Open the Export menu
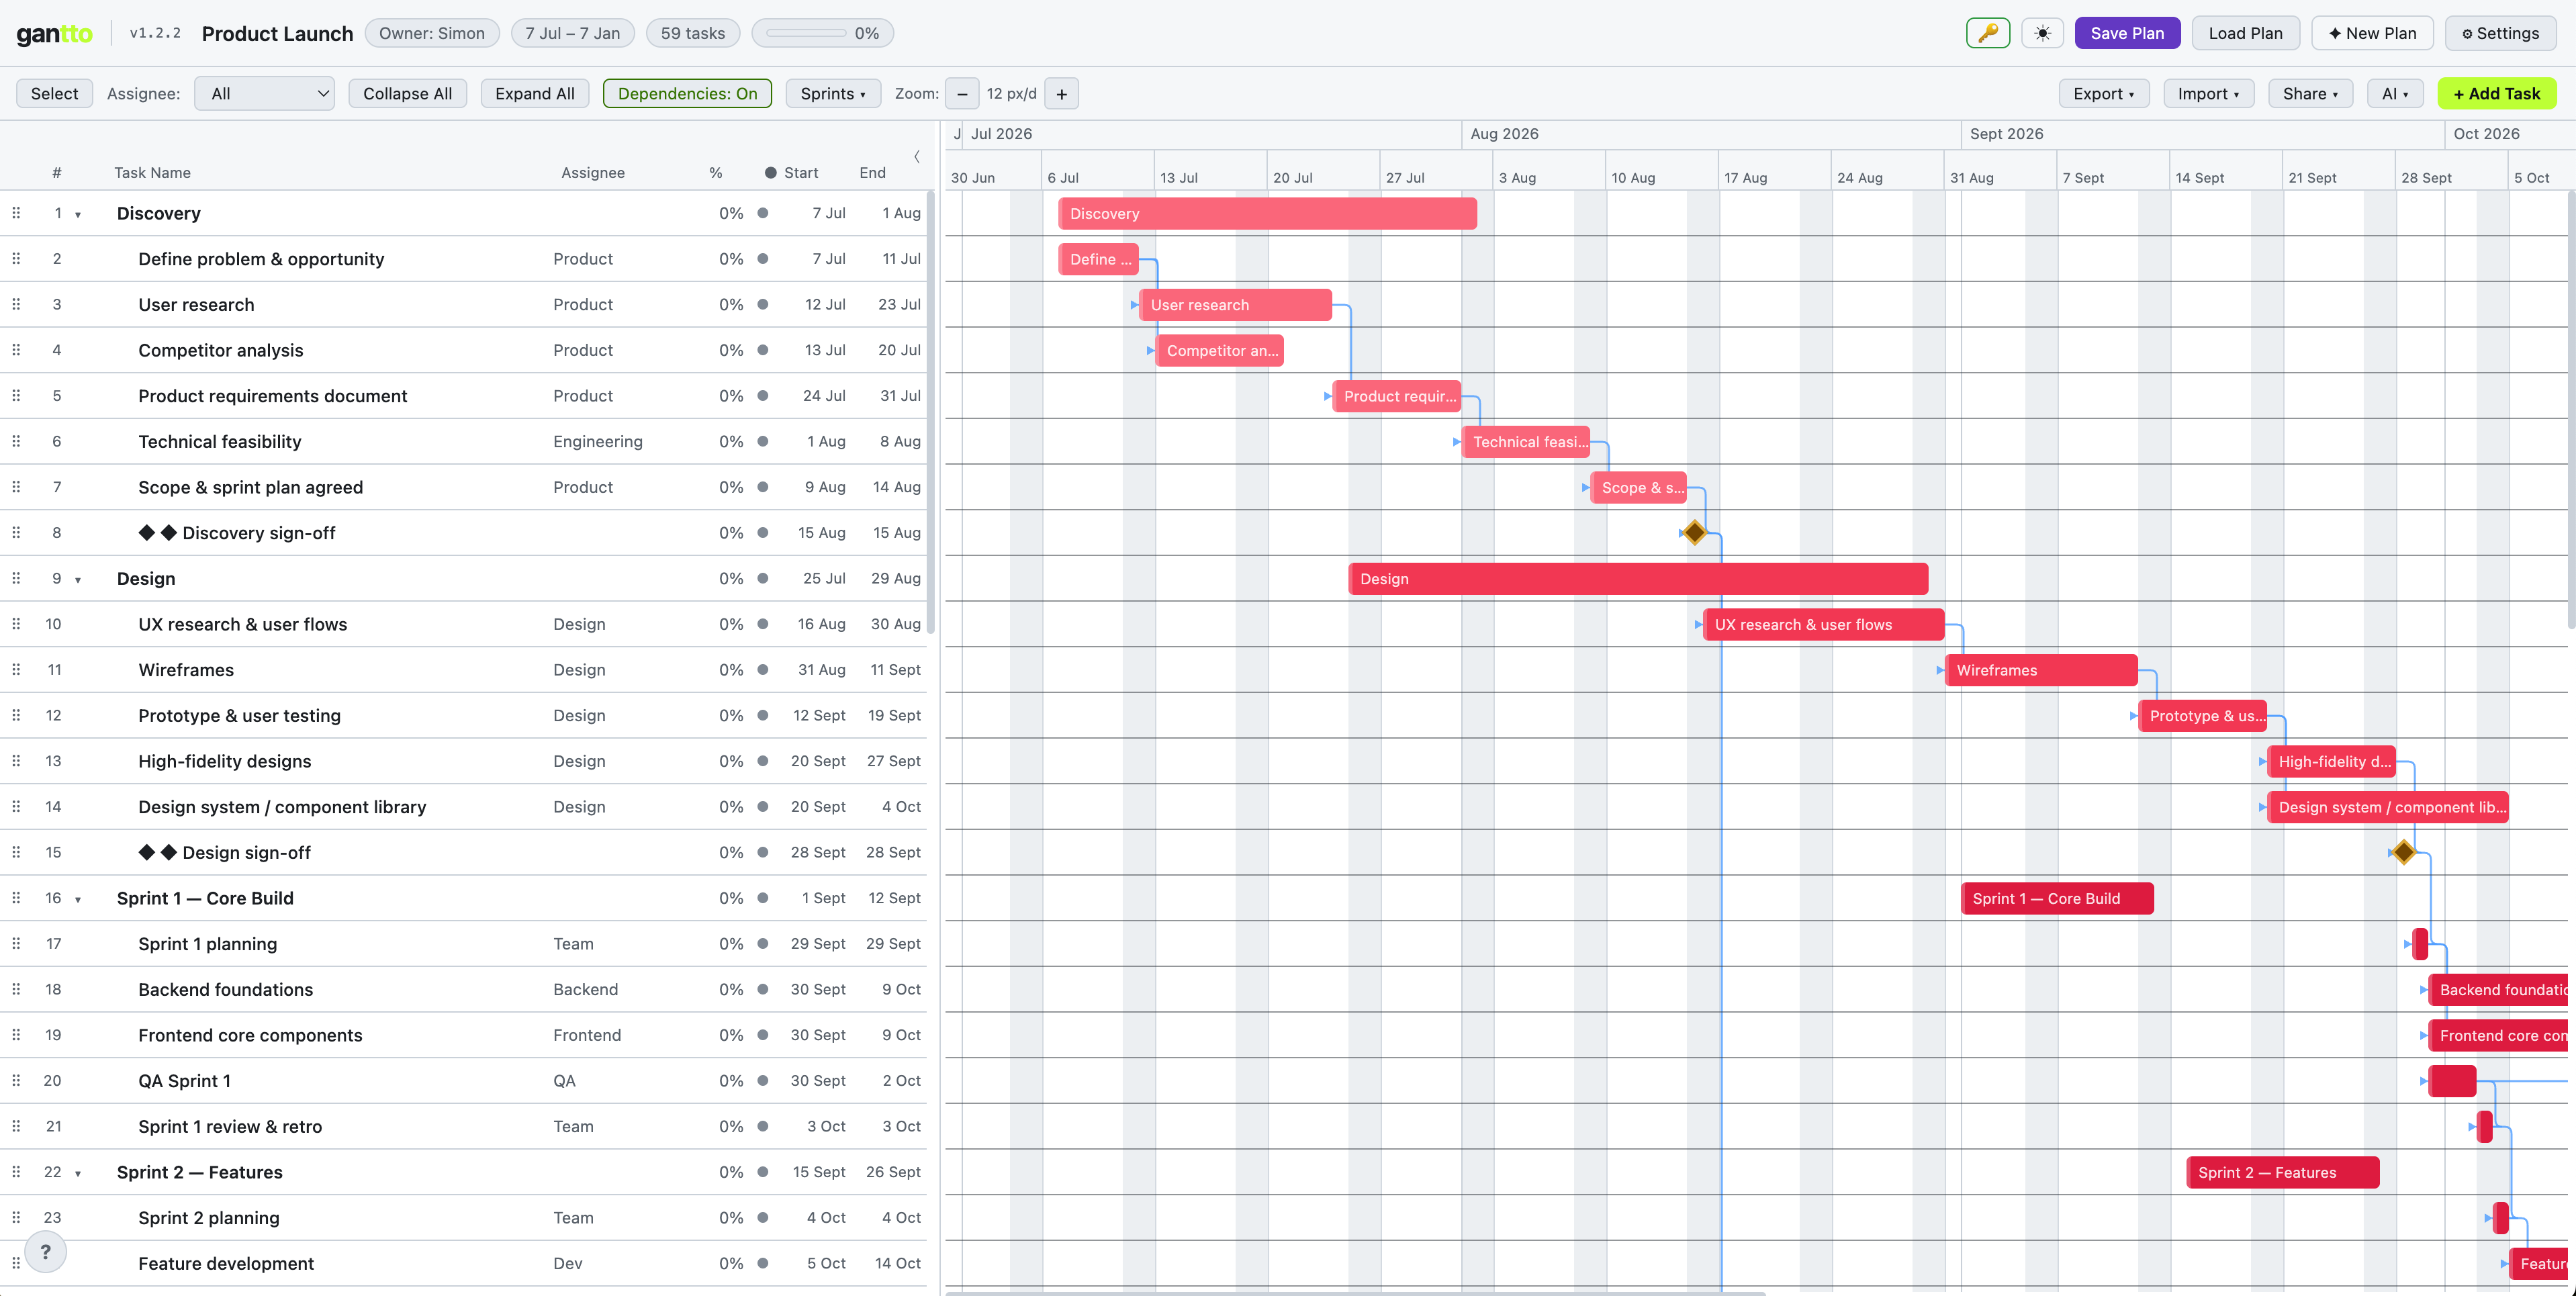 (x=2104, y=94)
